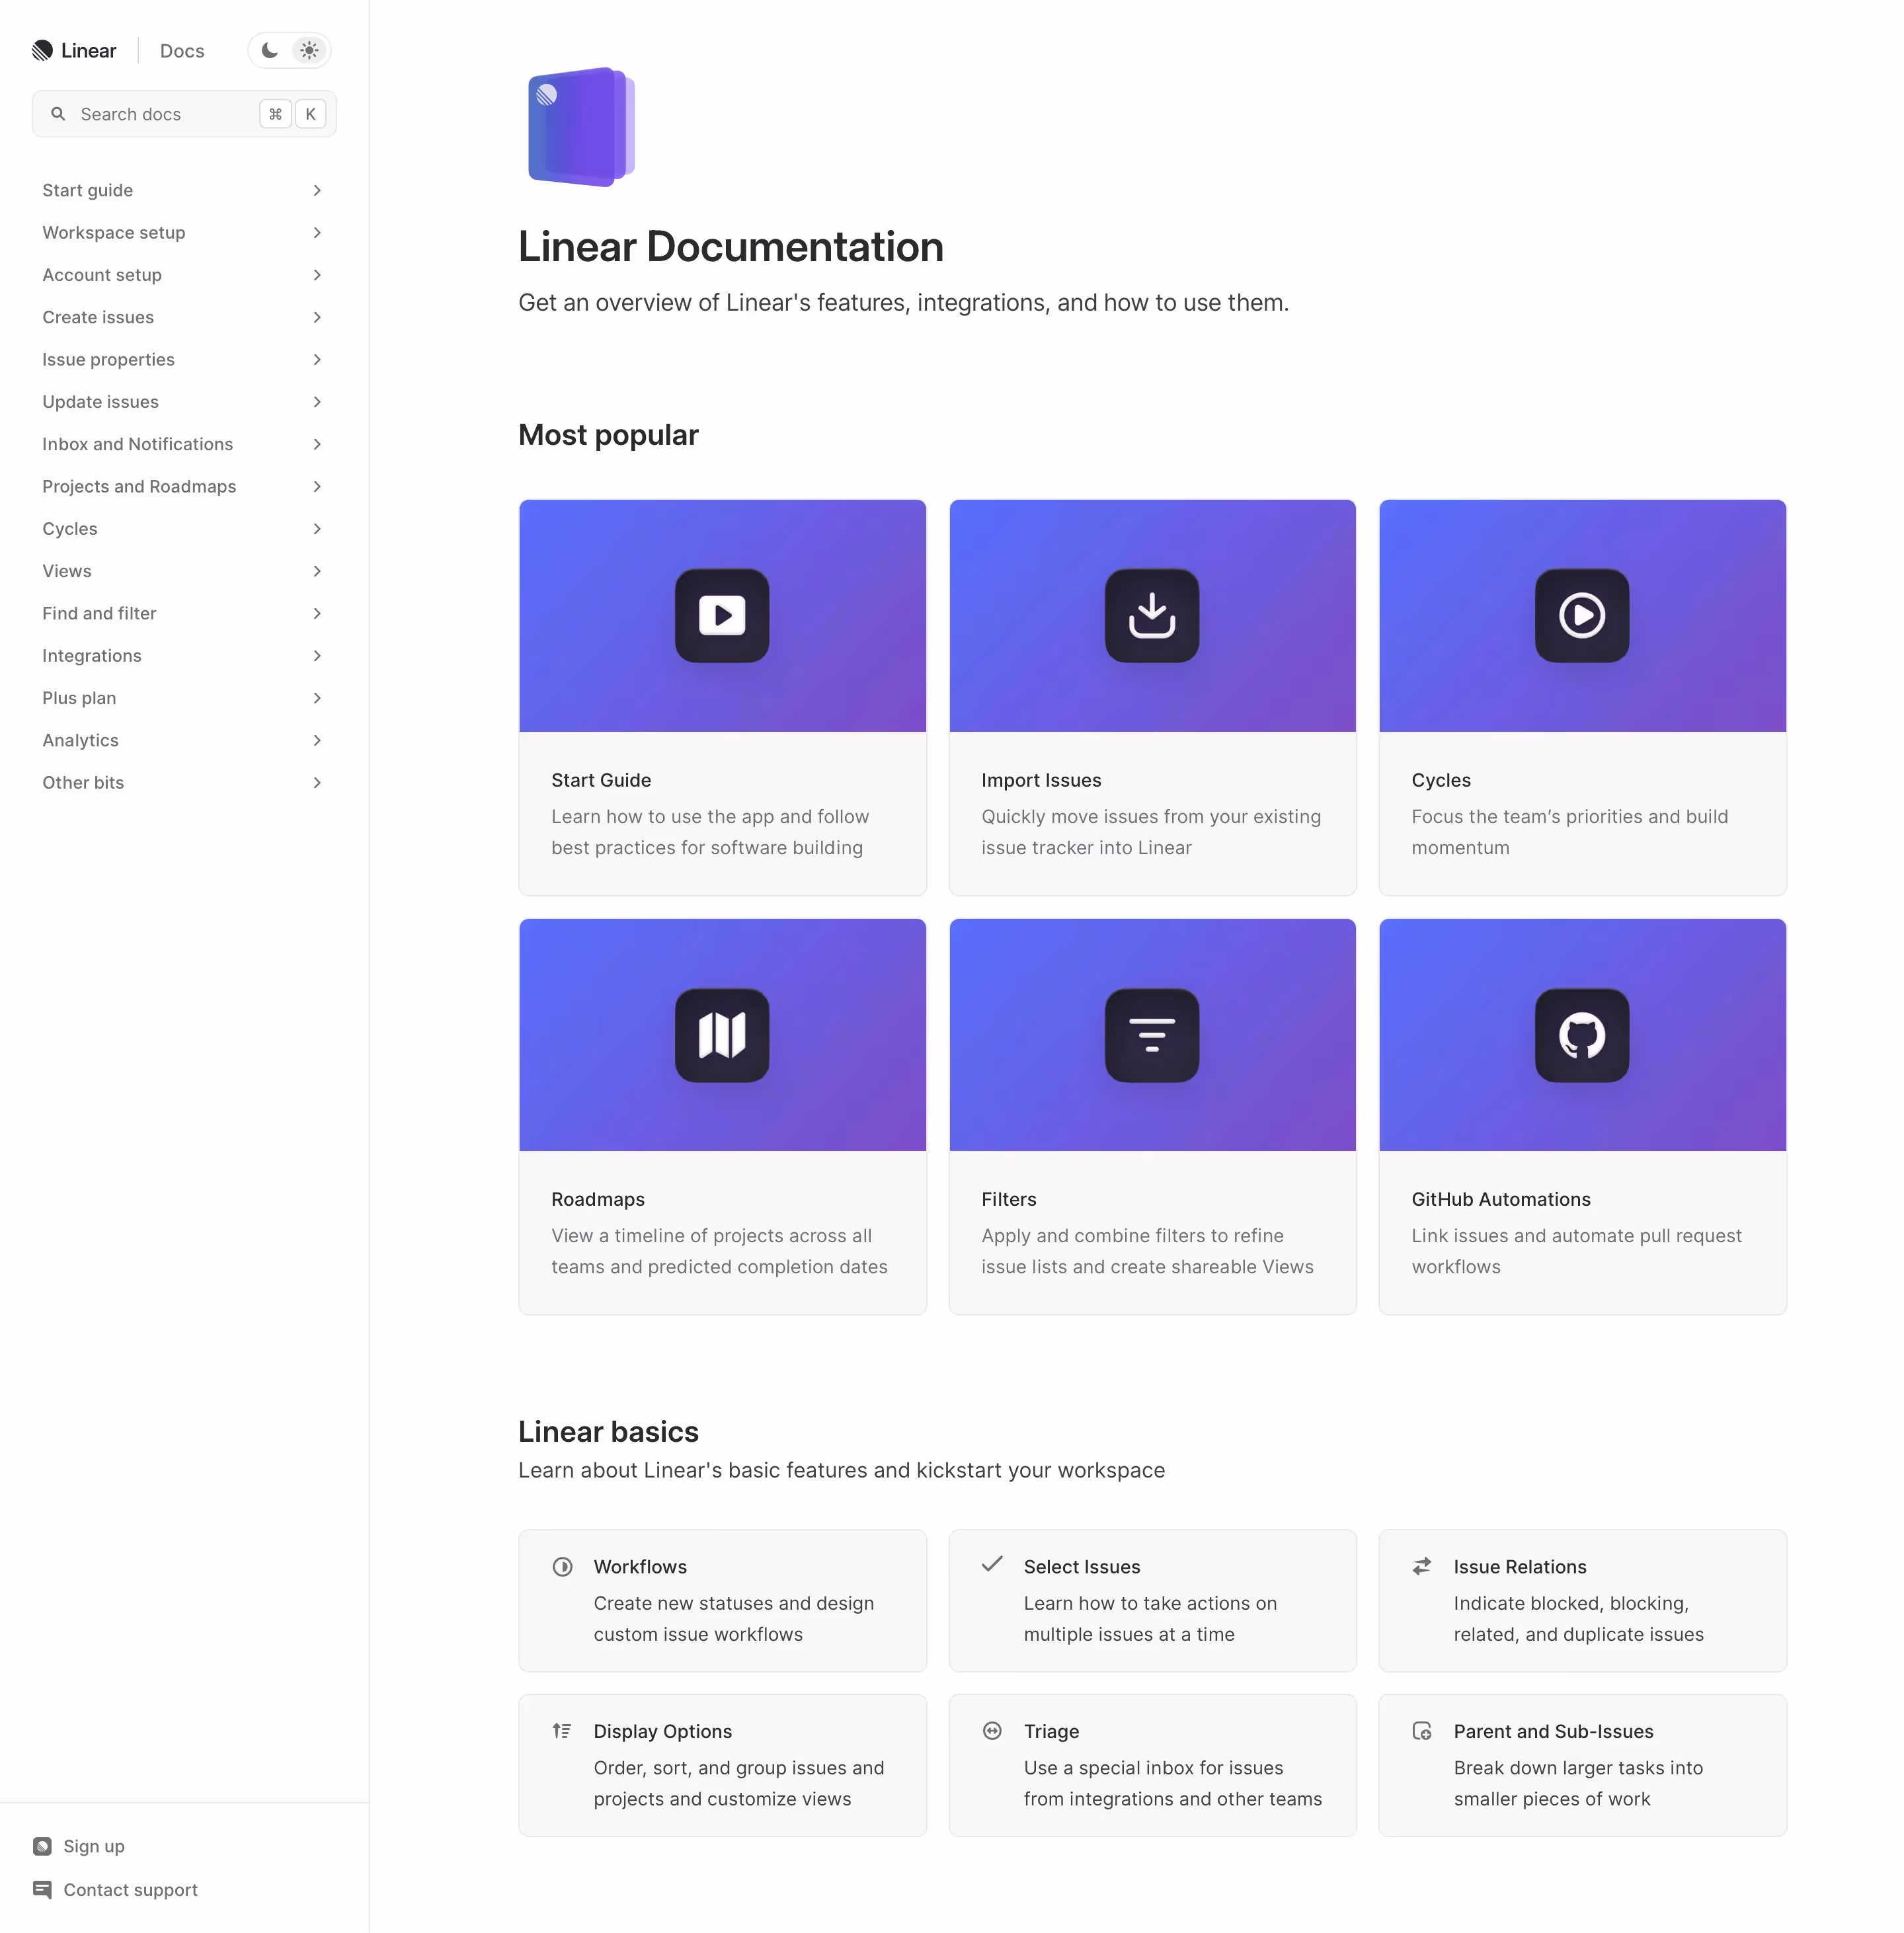
Task: Switch to light theme using the sun toggle
Action: point(309,49)
